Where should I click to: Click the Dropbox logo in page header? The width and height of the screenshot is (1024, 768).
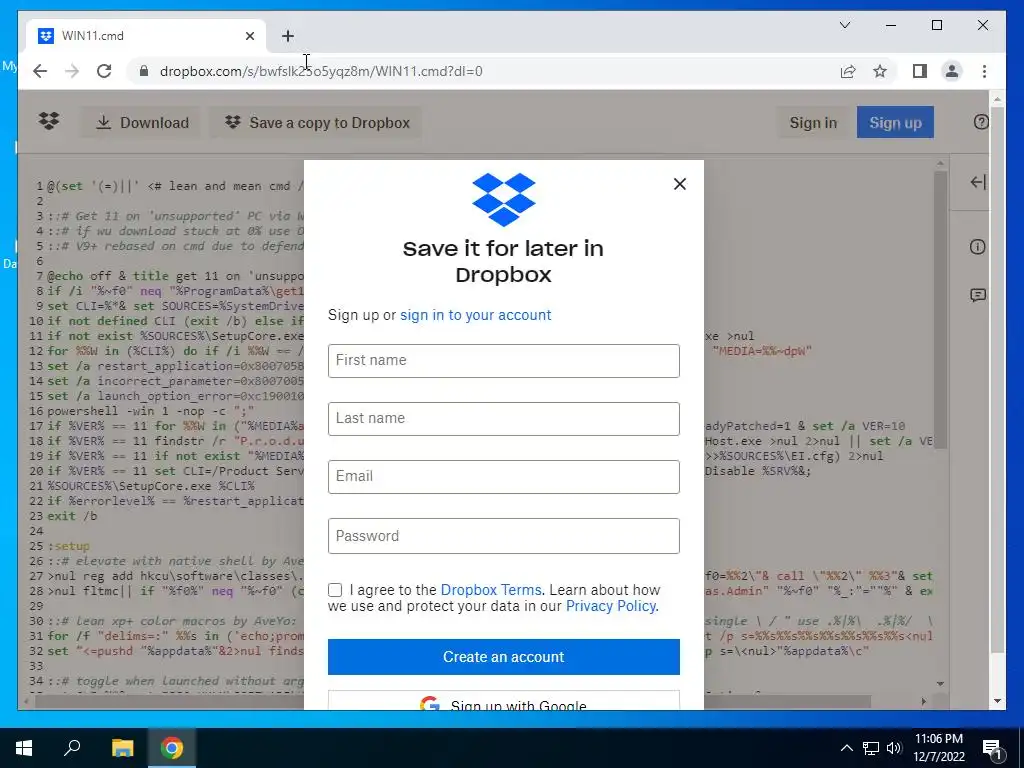coord(49,121)
